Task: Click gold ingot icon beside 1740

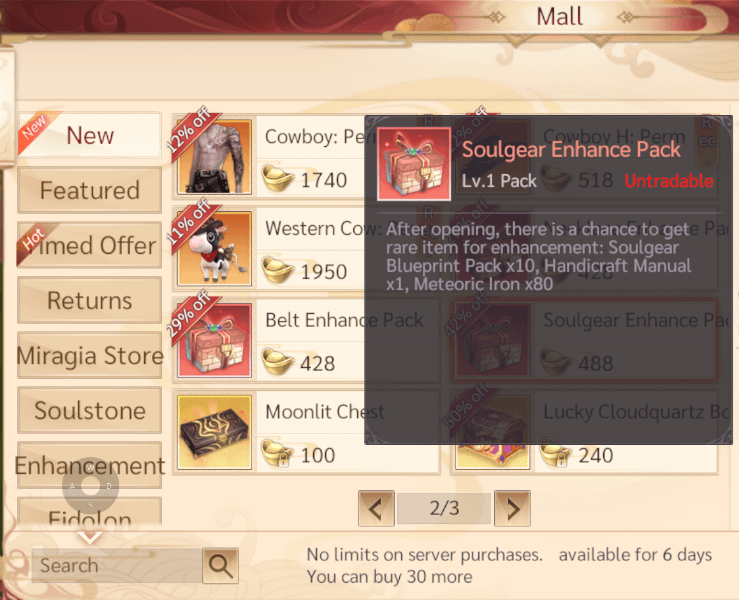Action: coord(278,178)
